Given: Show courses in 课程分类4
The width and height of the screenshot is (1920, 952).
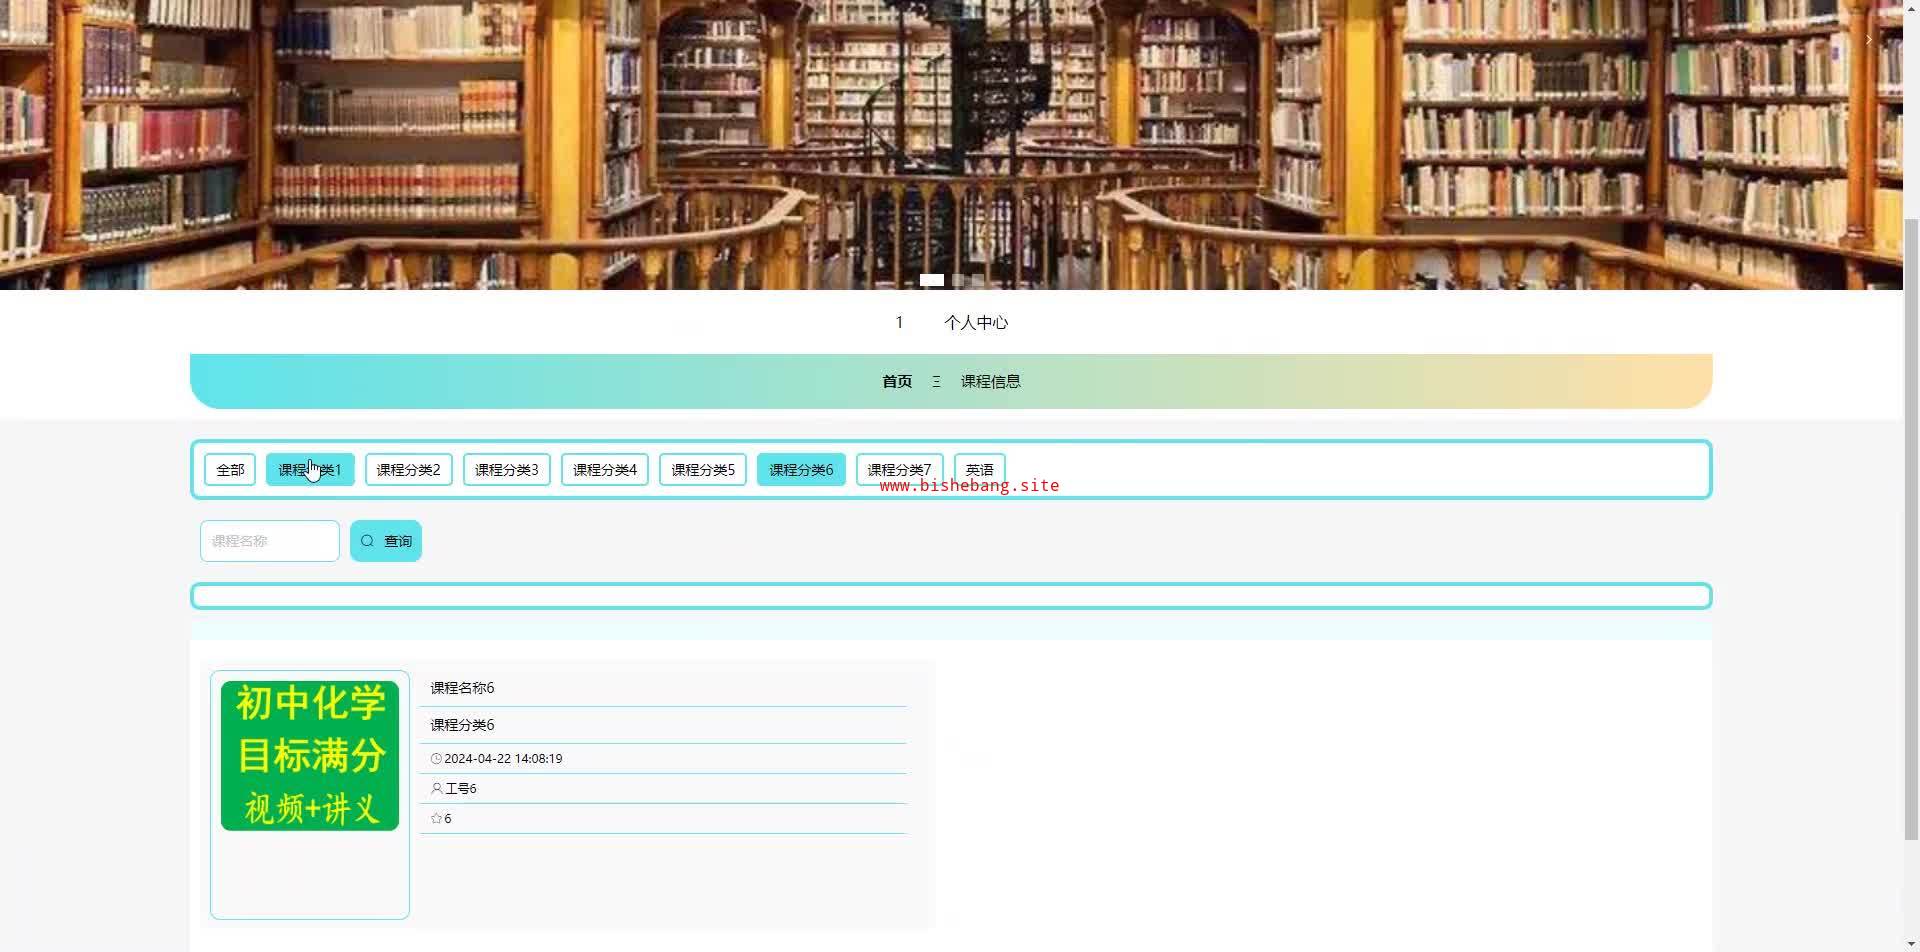Looking at the screenshot, I should (605, 470).
